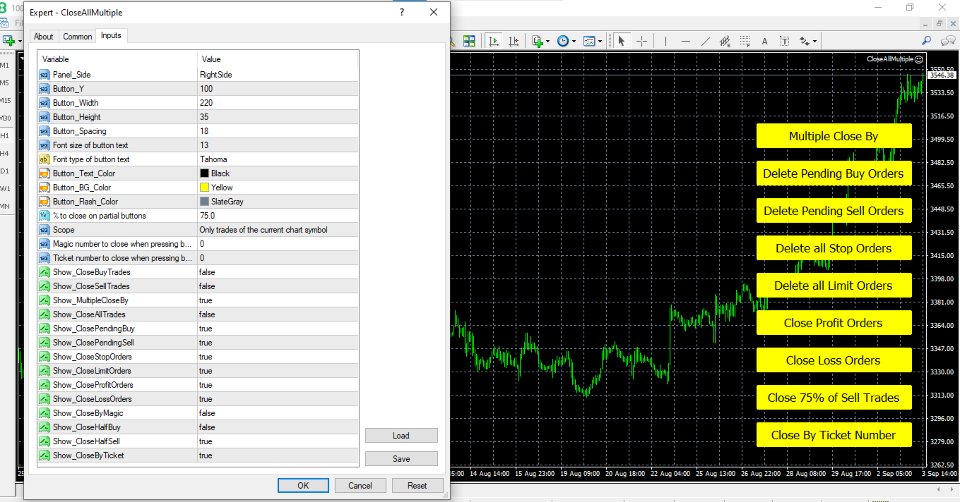Select the Inputs tab
This screenshot has width=960, height=502.
(111, 36)
